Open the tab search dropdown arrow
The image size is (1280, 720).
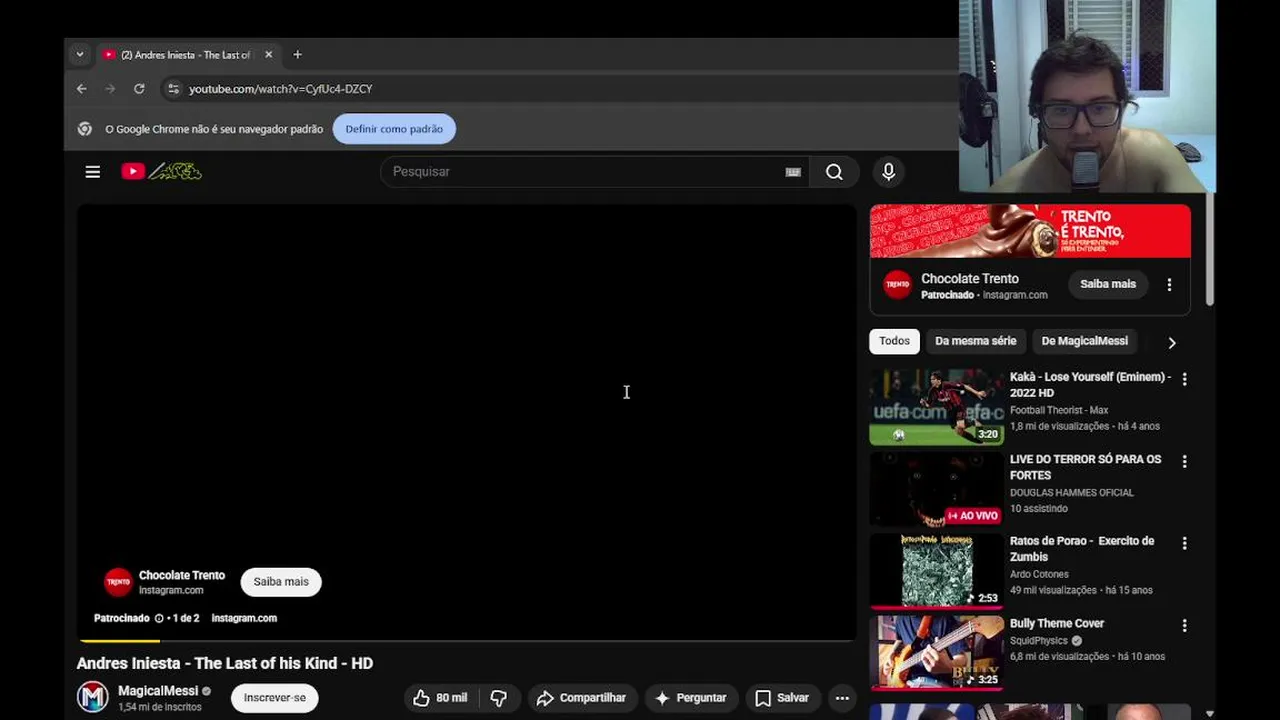point(80,55)
